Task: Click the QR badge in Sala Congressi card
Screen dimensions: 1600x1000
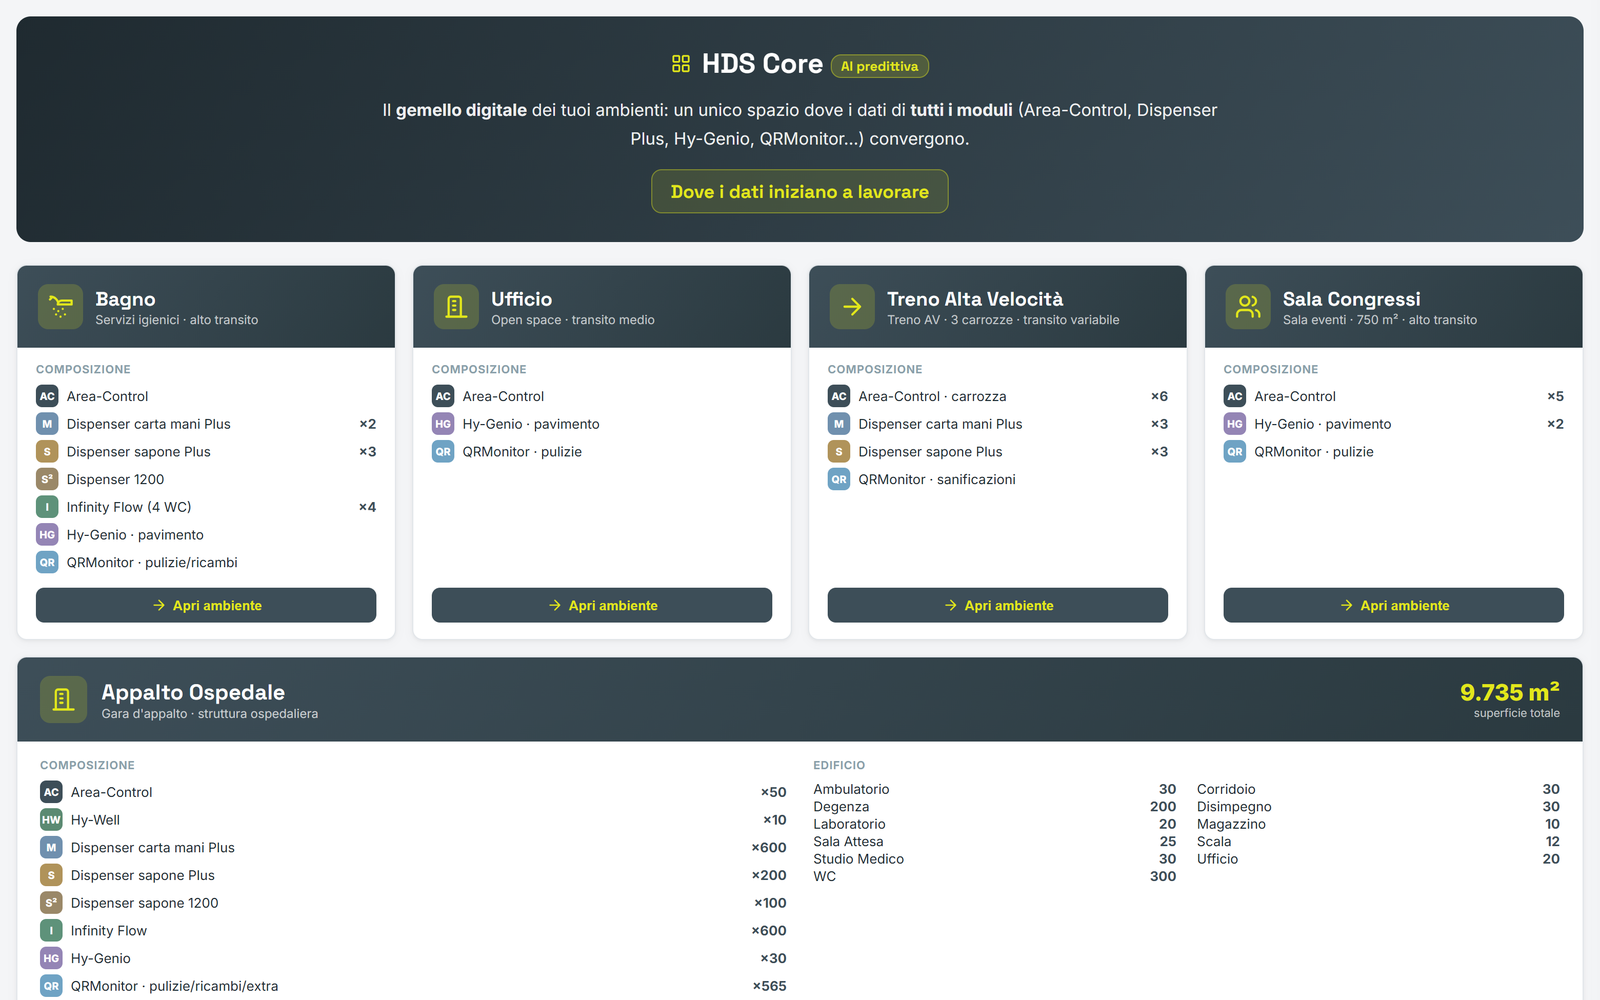Action: [1235, 452]
